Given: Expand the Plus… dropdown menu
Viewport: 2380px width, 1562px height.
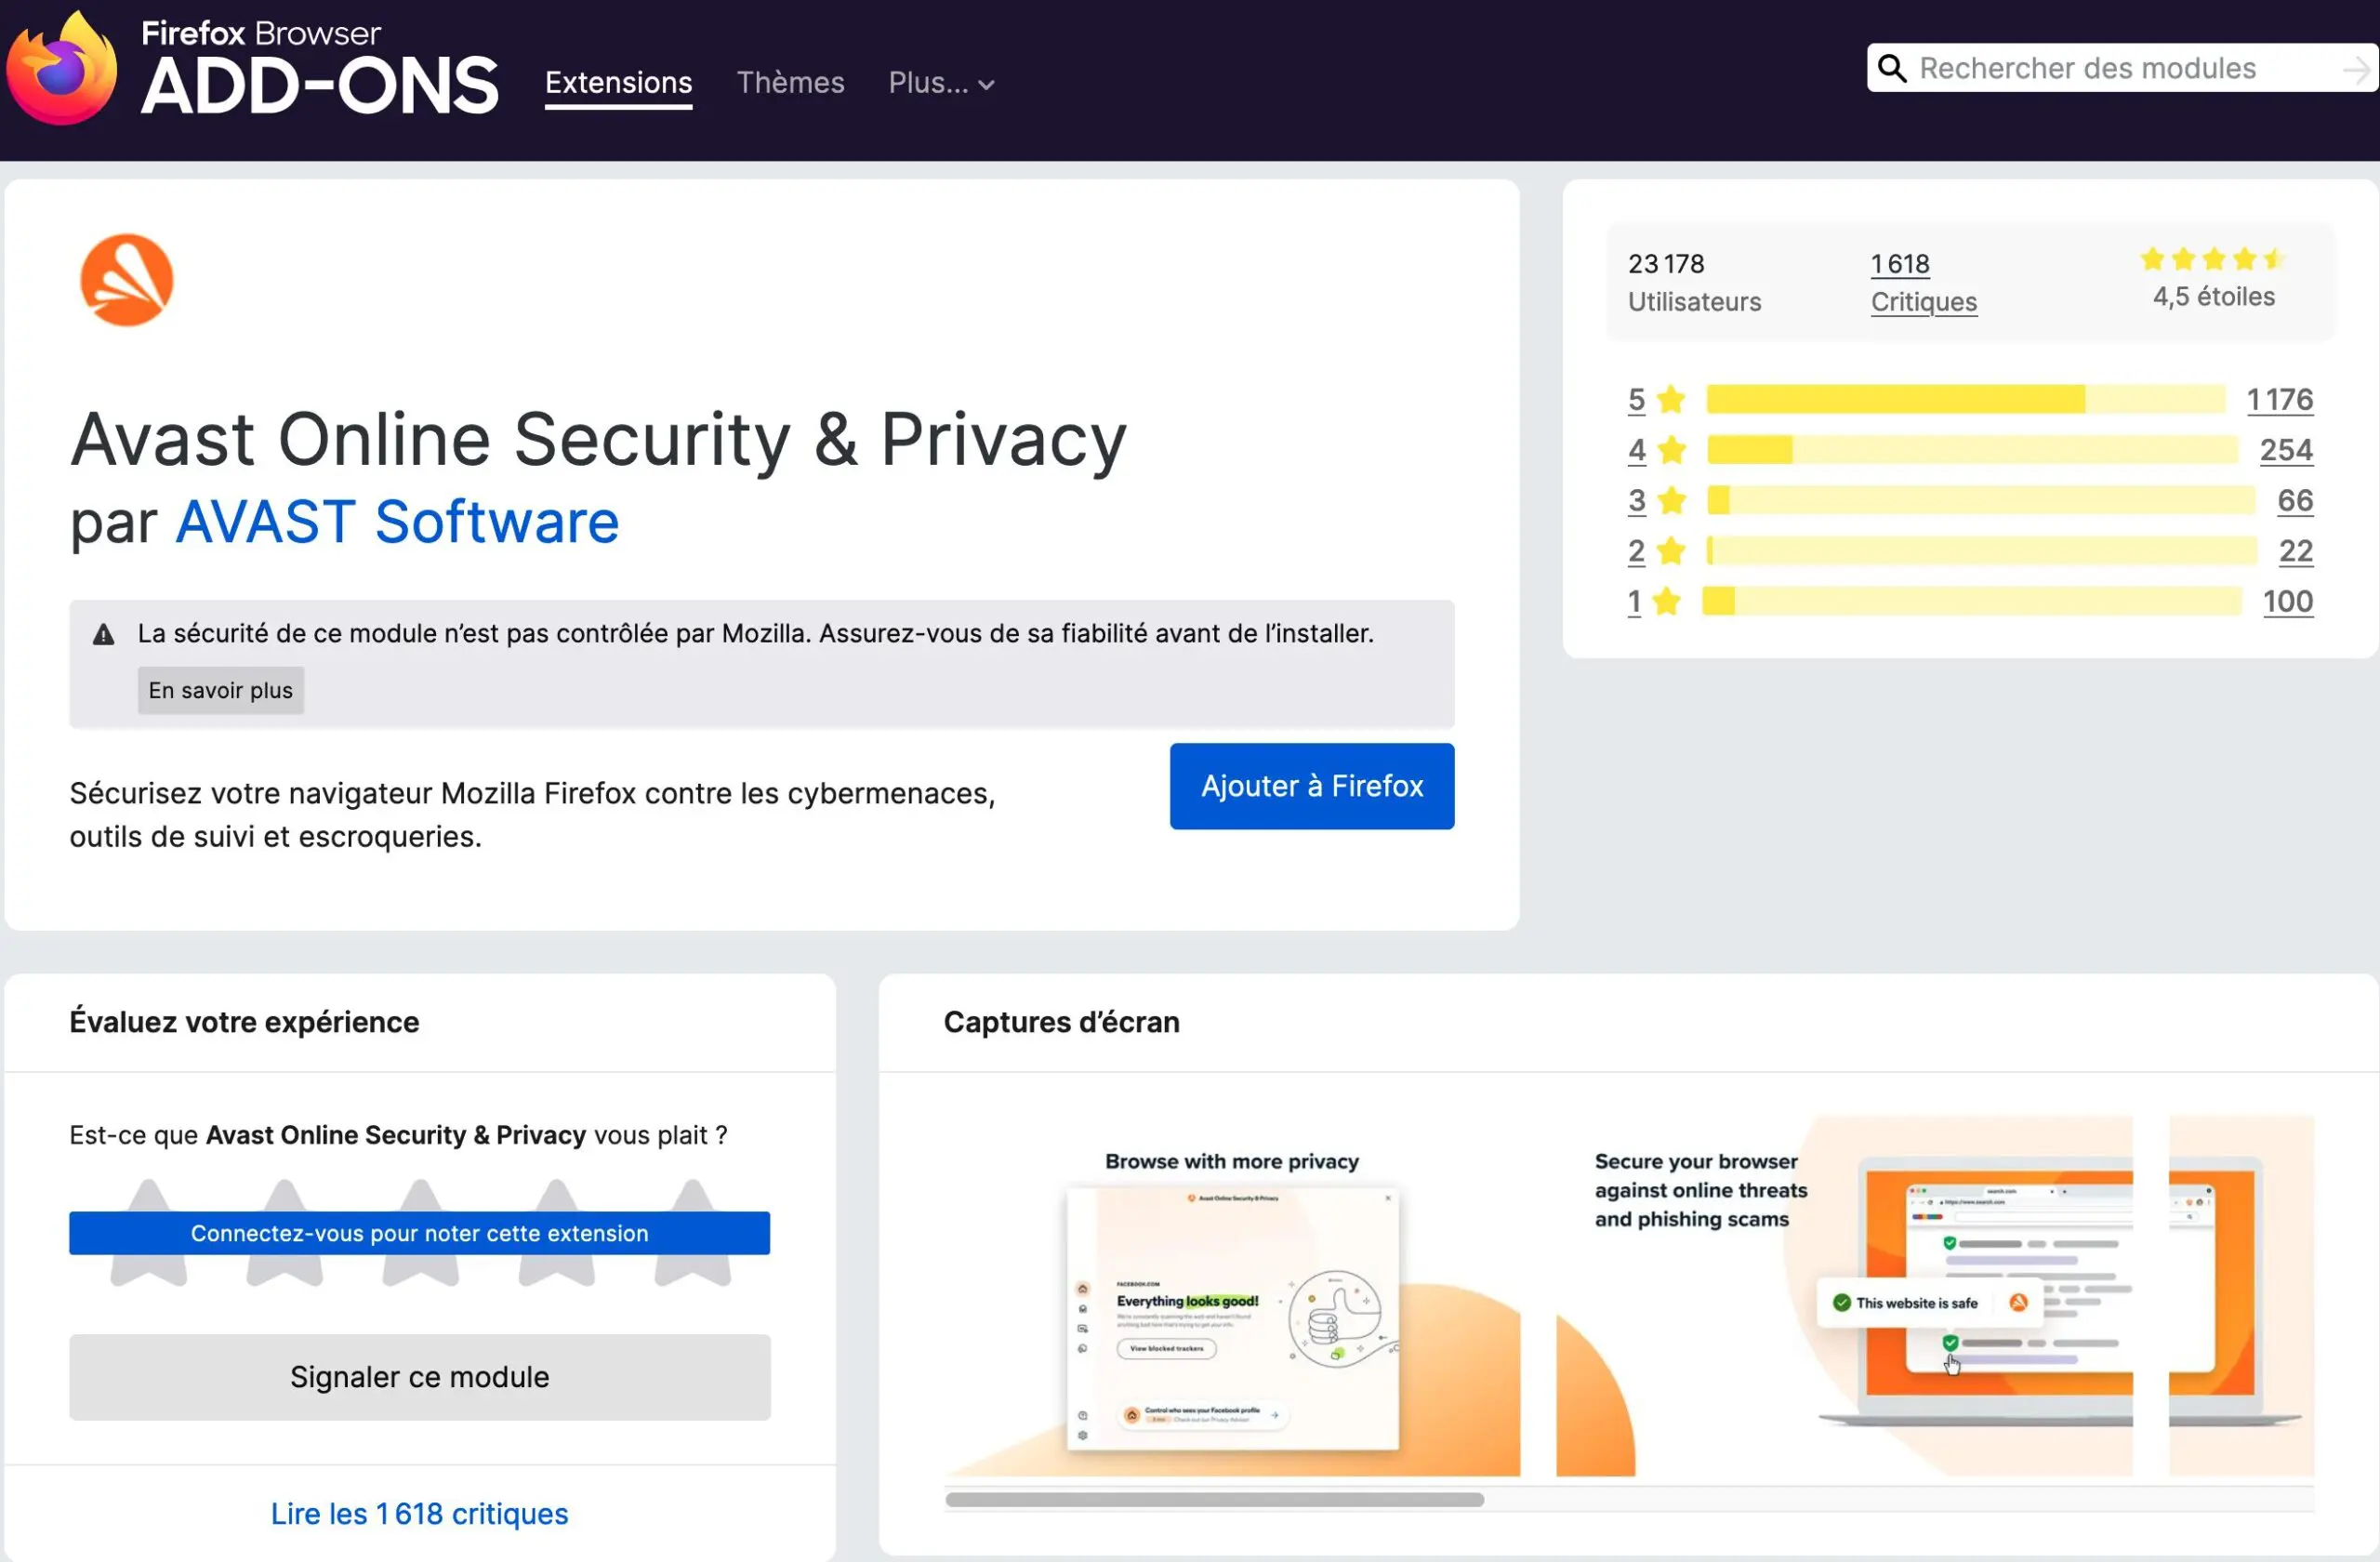Looking at the screenshot, I should (x=940, y=83).
